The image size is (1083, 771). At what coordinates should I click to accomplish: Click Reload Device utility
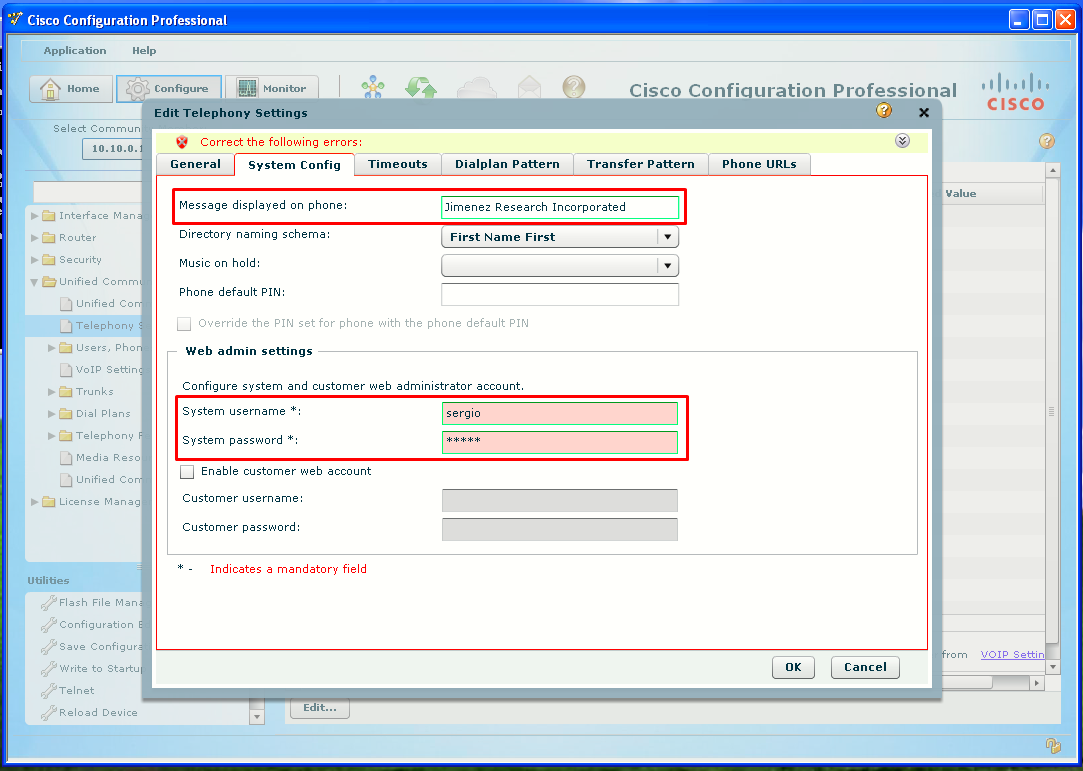[x=89, y=713]
